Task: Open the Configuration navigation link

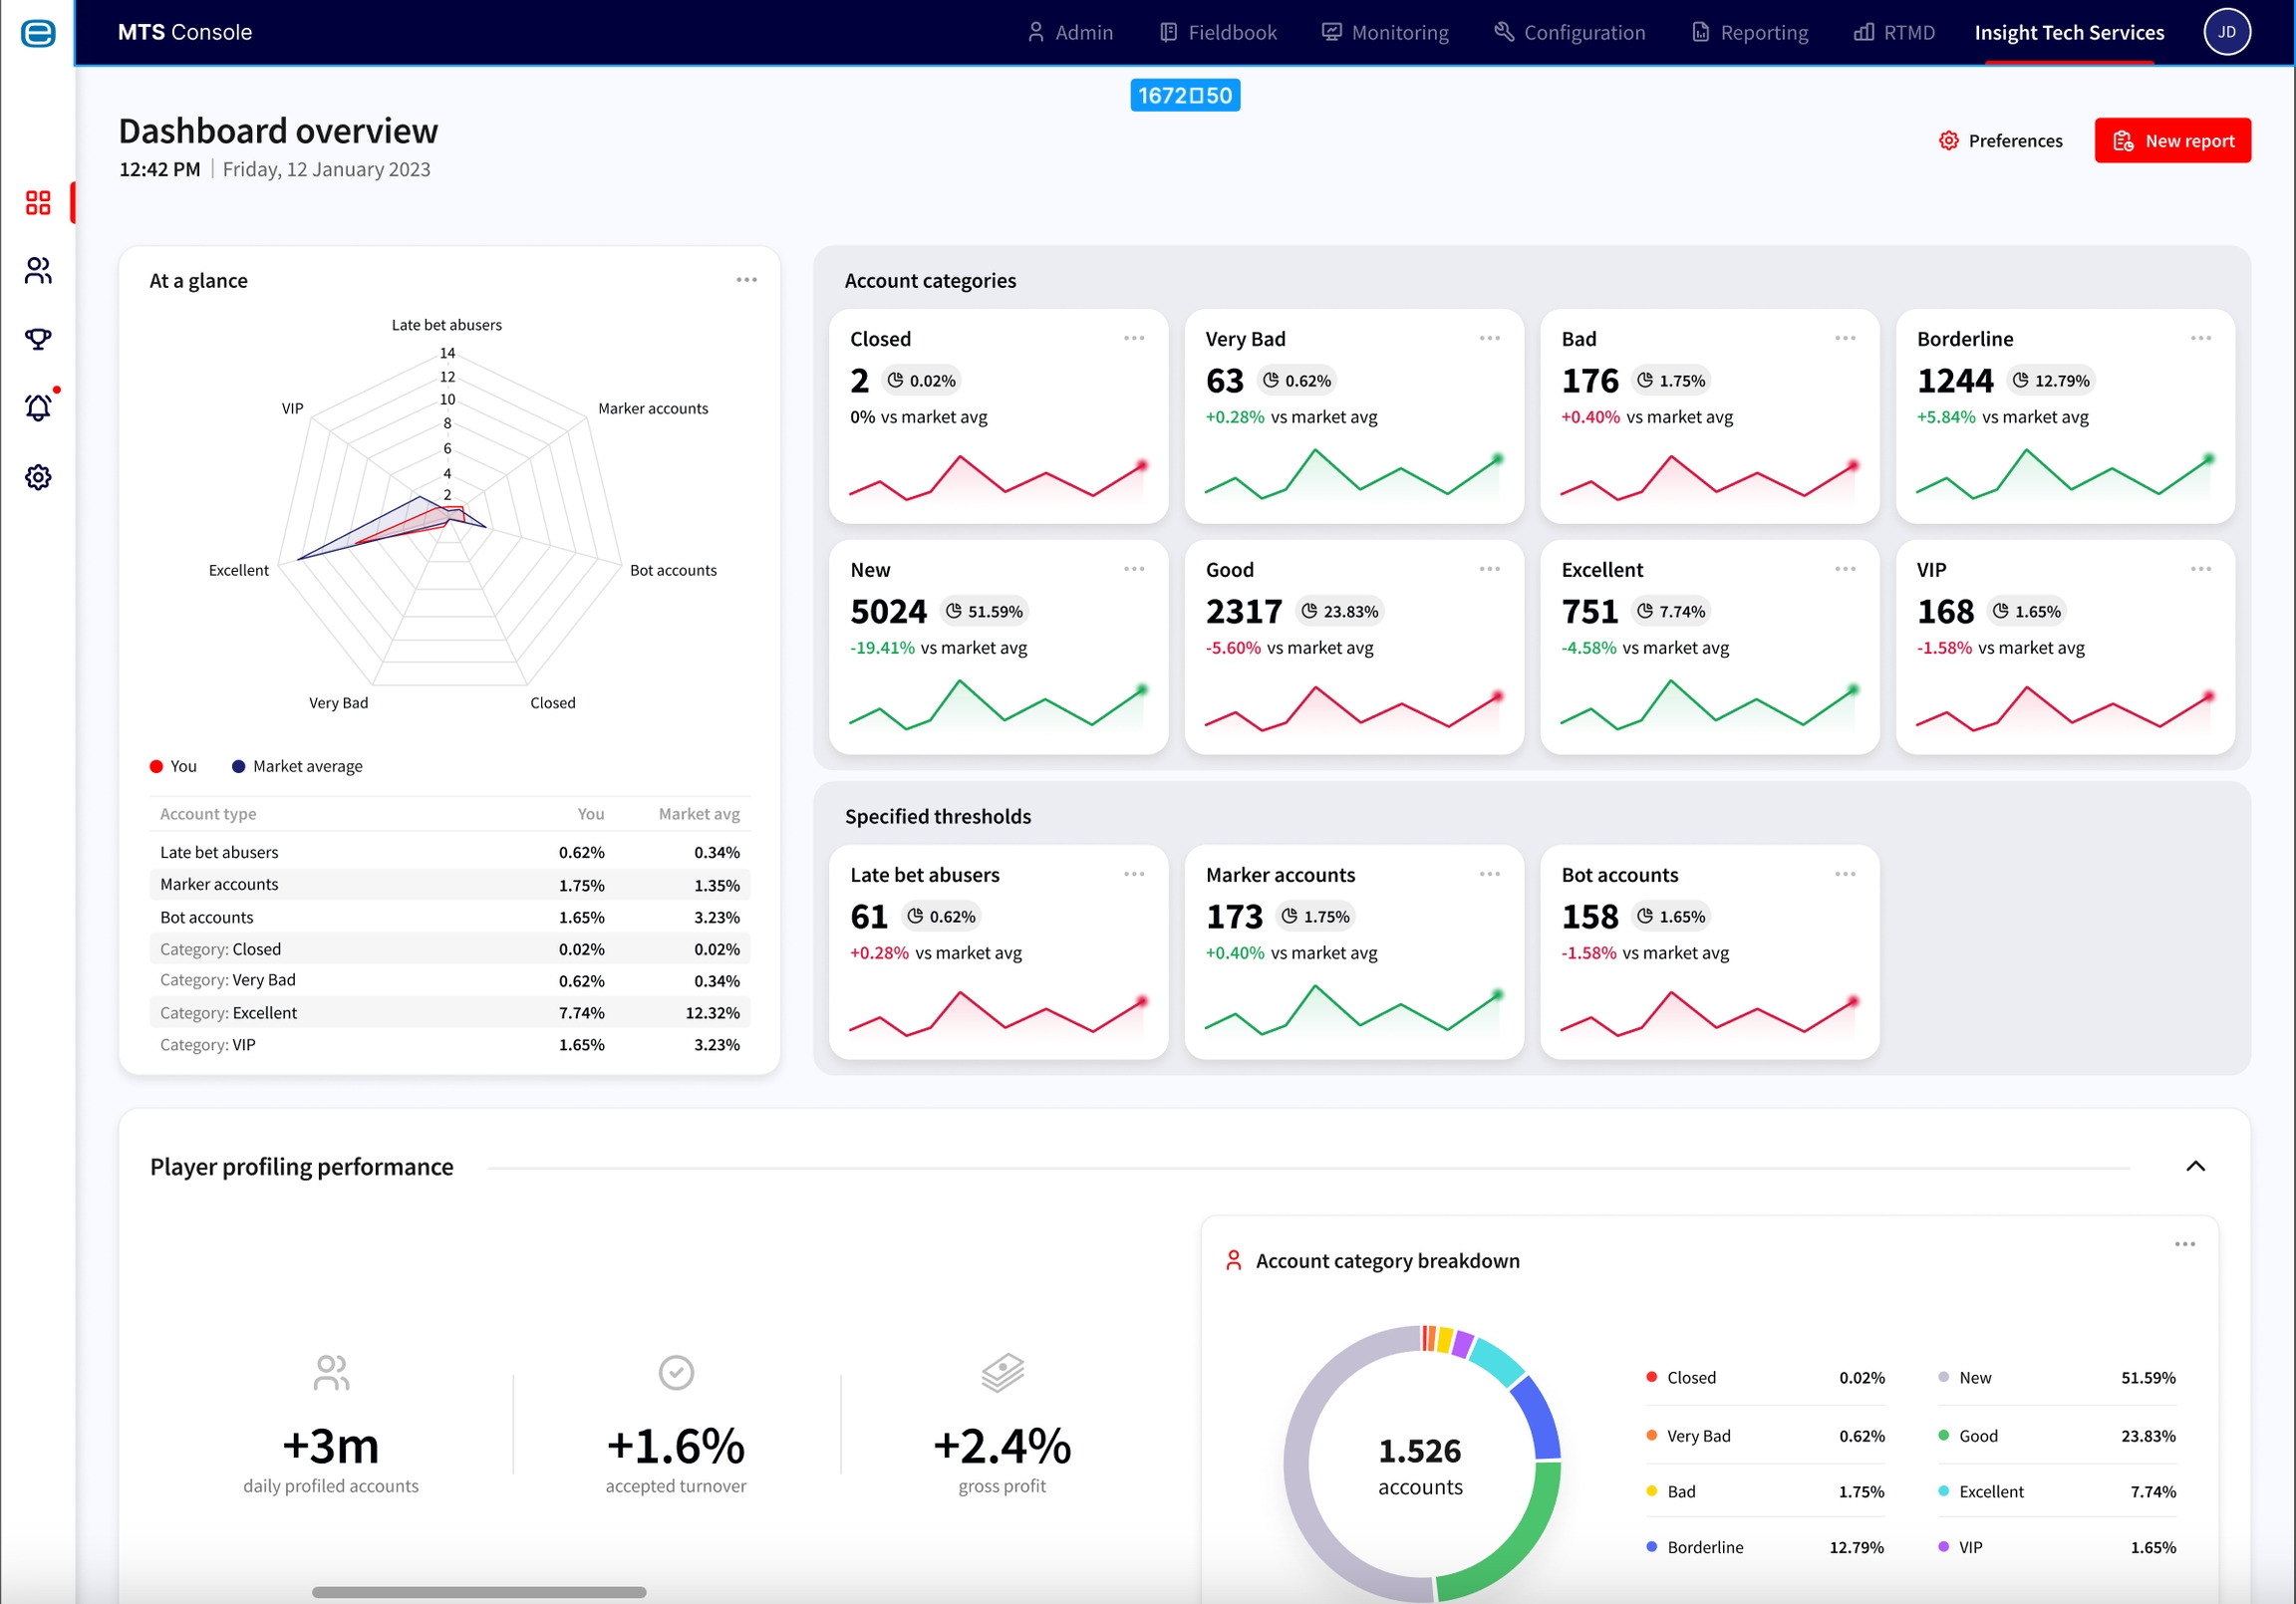Action: (x=1570, y=32)
